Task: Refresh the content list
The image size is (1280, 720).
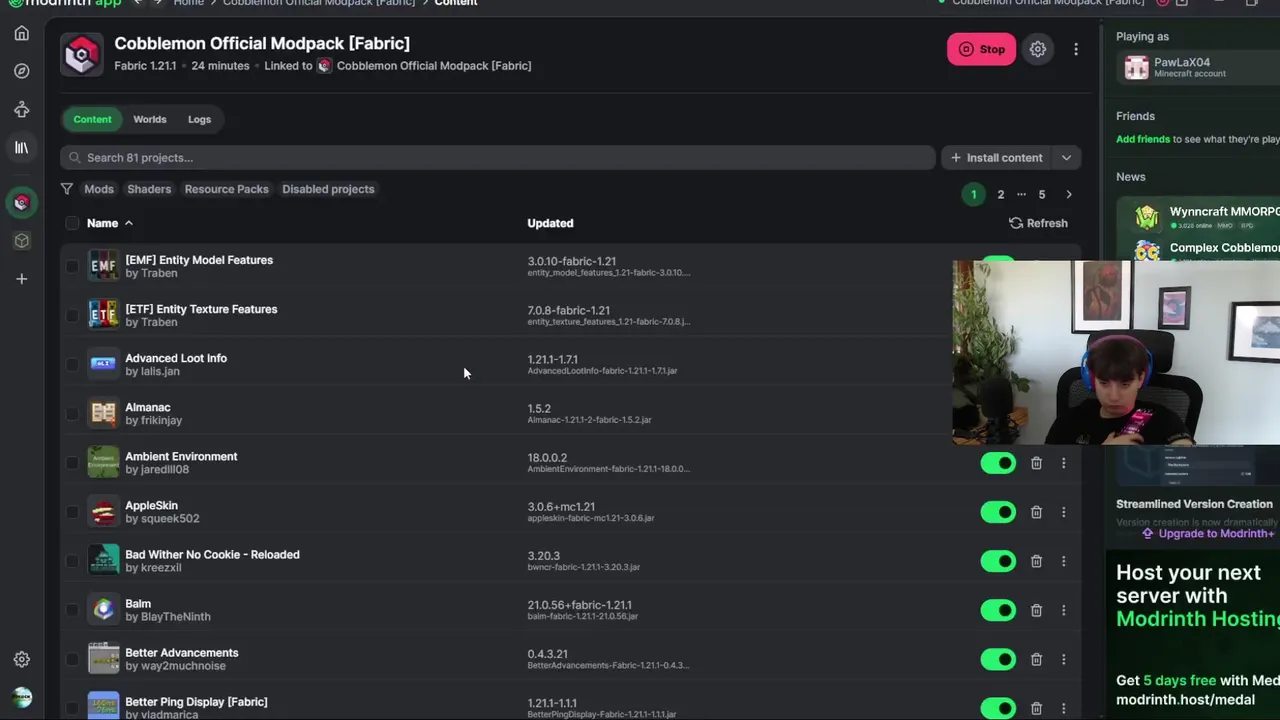Action: 1038,223
